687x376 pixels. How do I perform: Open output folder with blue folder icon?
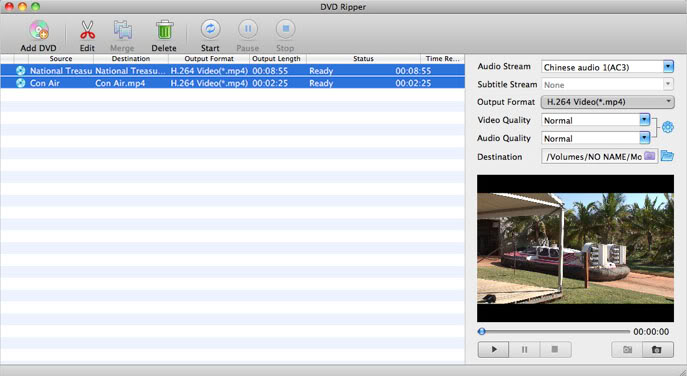[x=667, y=156]
